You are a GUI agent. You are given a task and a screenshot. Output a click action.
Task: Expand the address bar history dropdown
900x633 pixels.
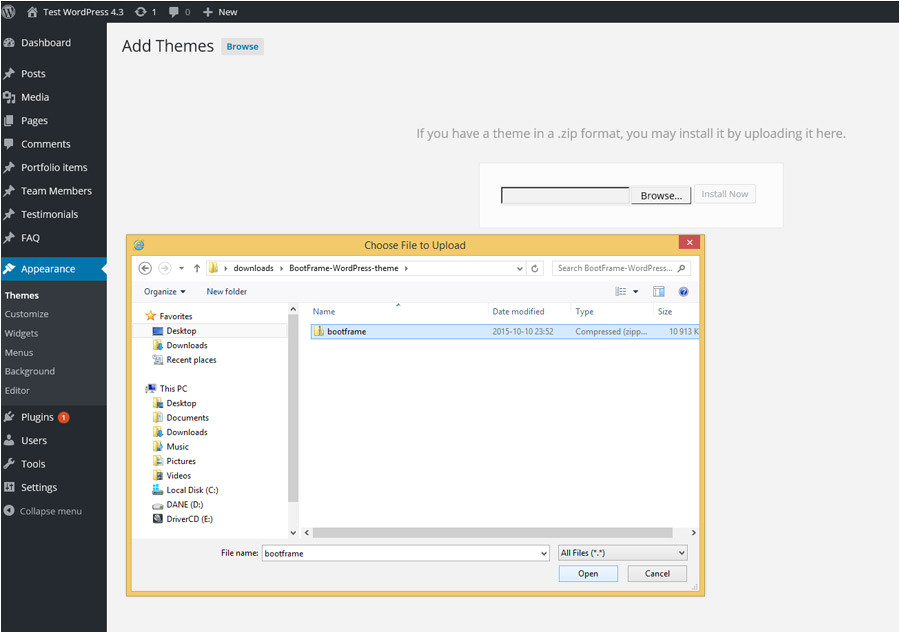point(519,268)
